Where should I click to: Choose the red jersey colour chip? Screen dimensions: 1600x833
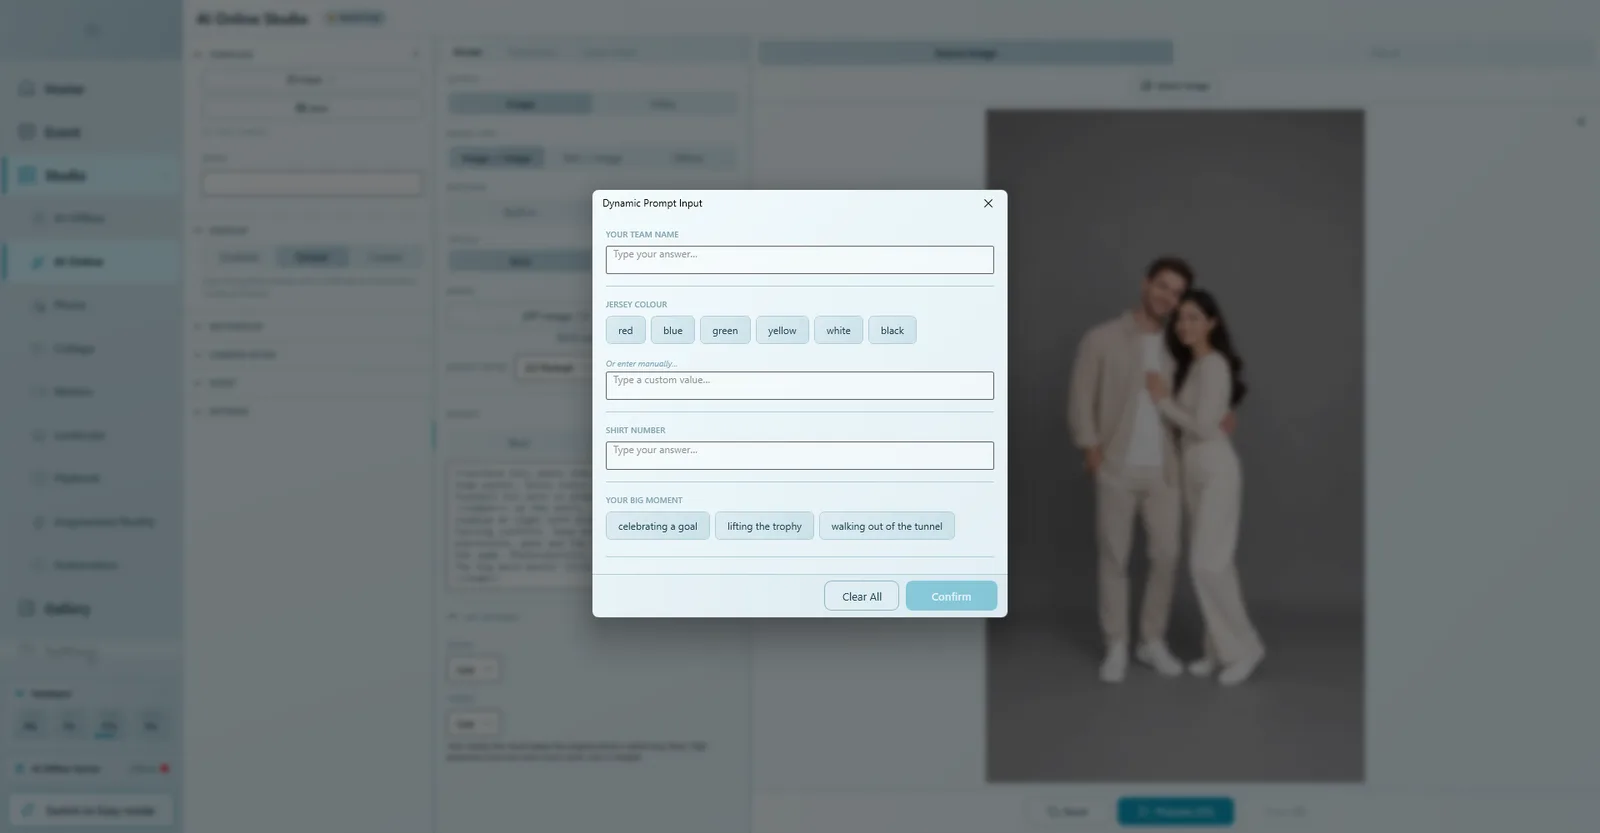(625, 331)
